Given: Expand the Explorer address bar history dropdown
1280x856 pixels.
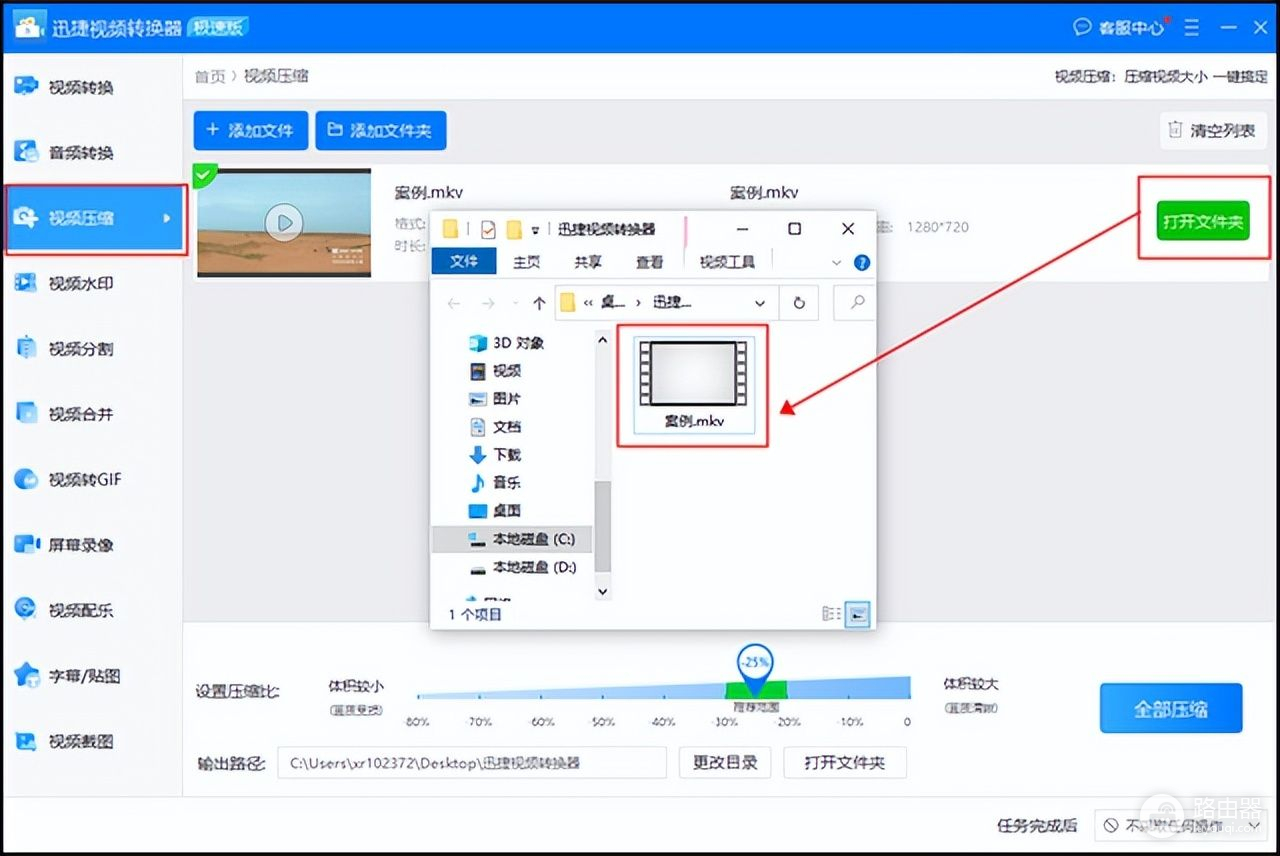Looking at the screenshot, I should 760,303.
